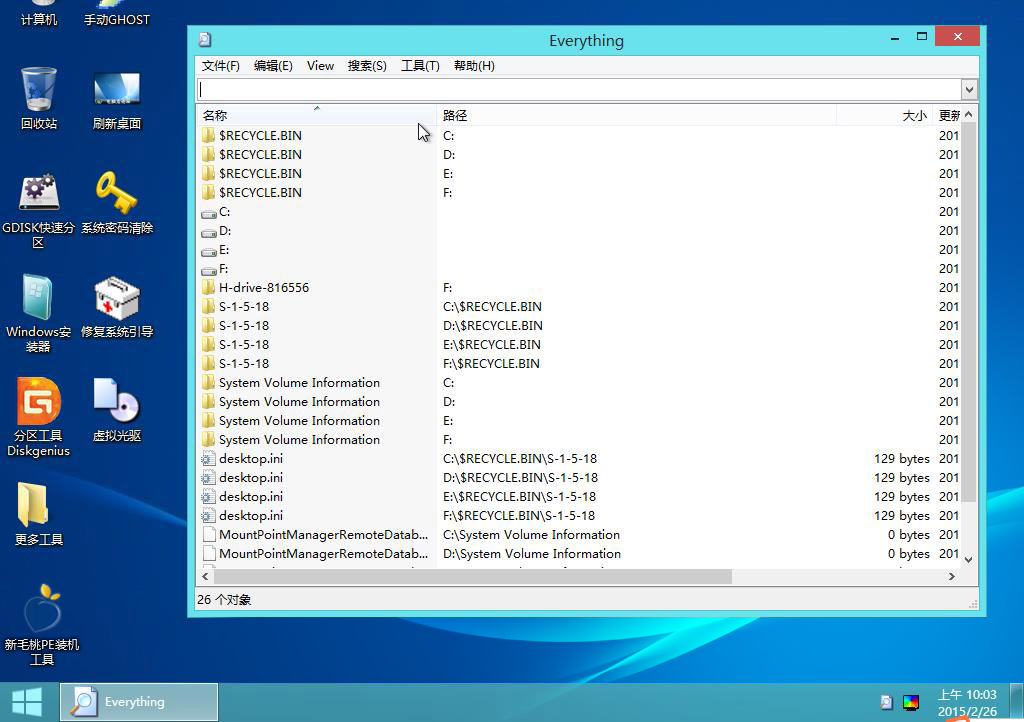Click the vertical scrollbar up arrow
This screenshot has height=722, width=1024.
(x=969, y=115)
